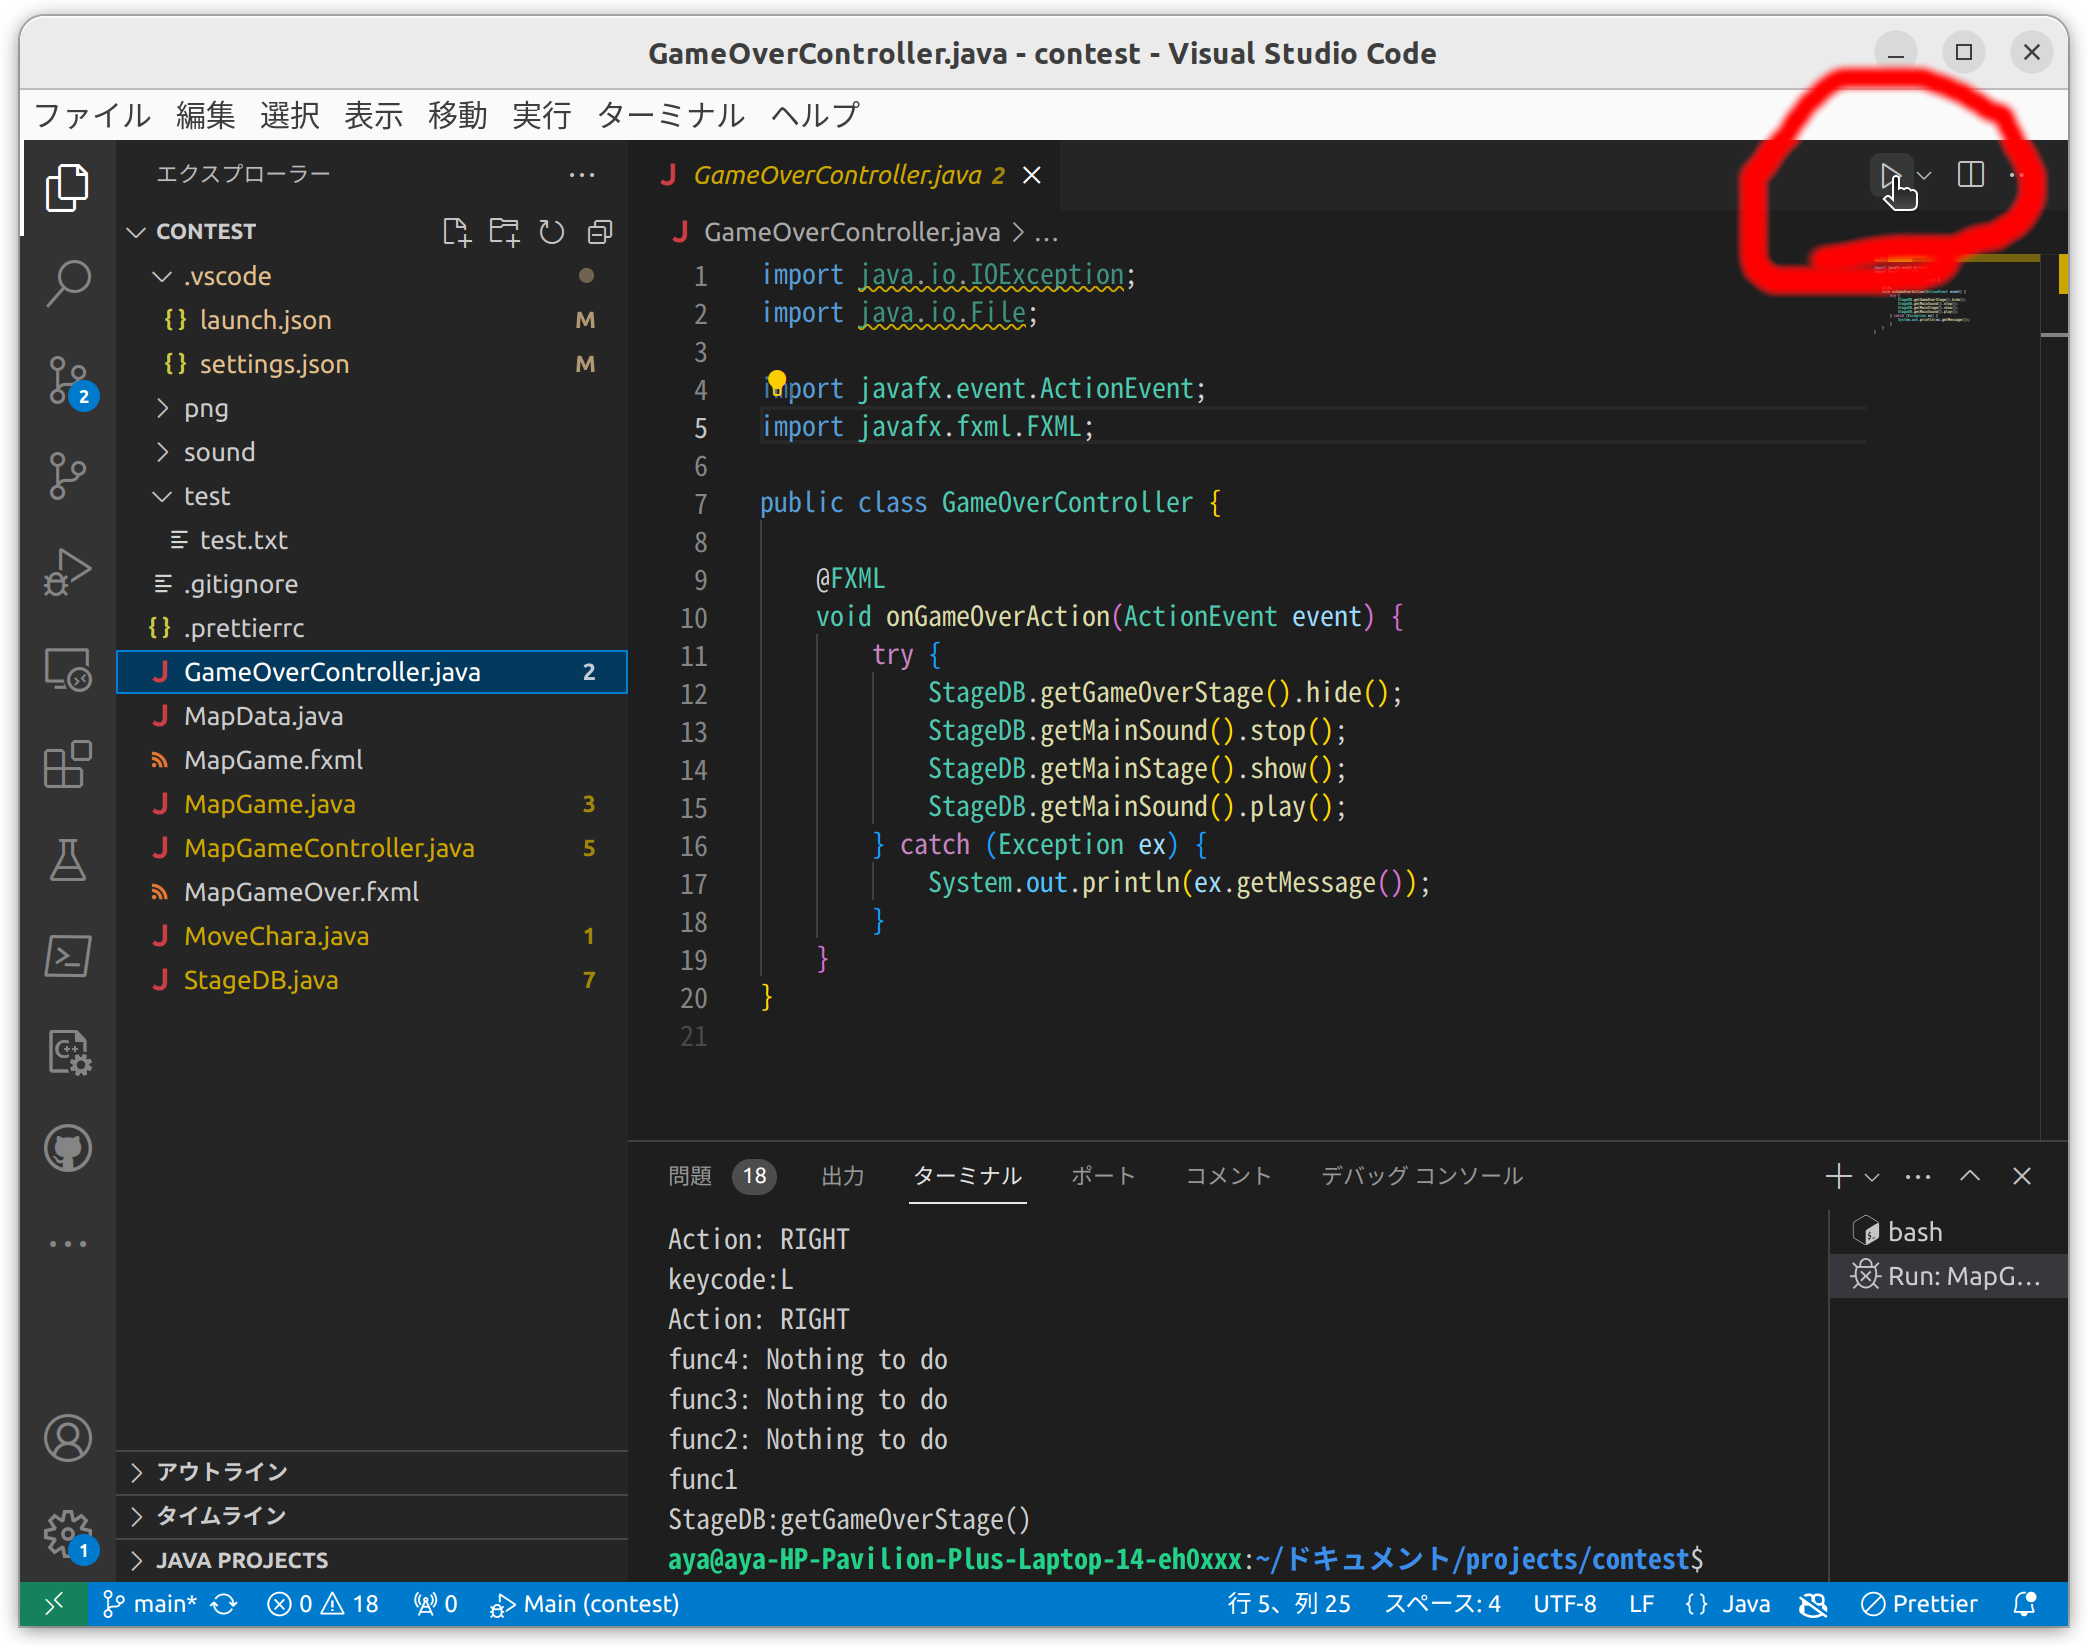The image size is (2088, 1646).
Task: Create a new folder in CONTEST
Action: [504, 232]
